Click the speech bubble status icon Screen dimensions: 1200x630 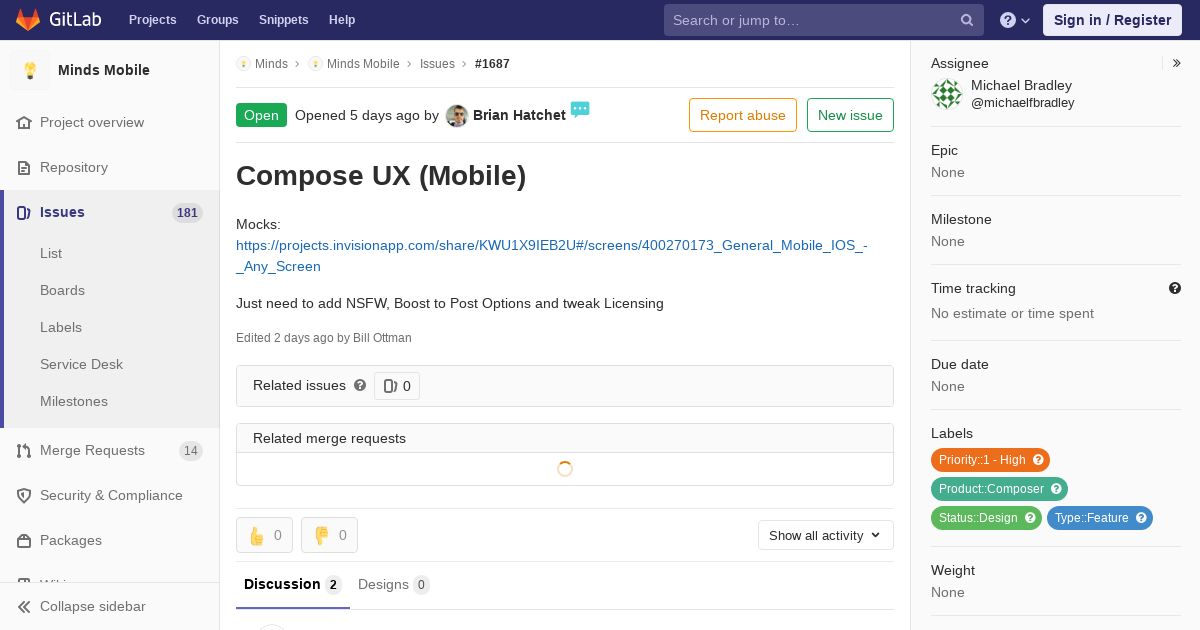coord(580,109)
